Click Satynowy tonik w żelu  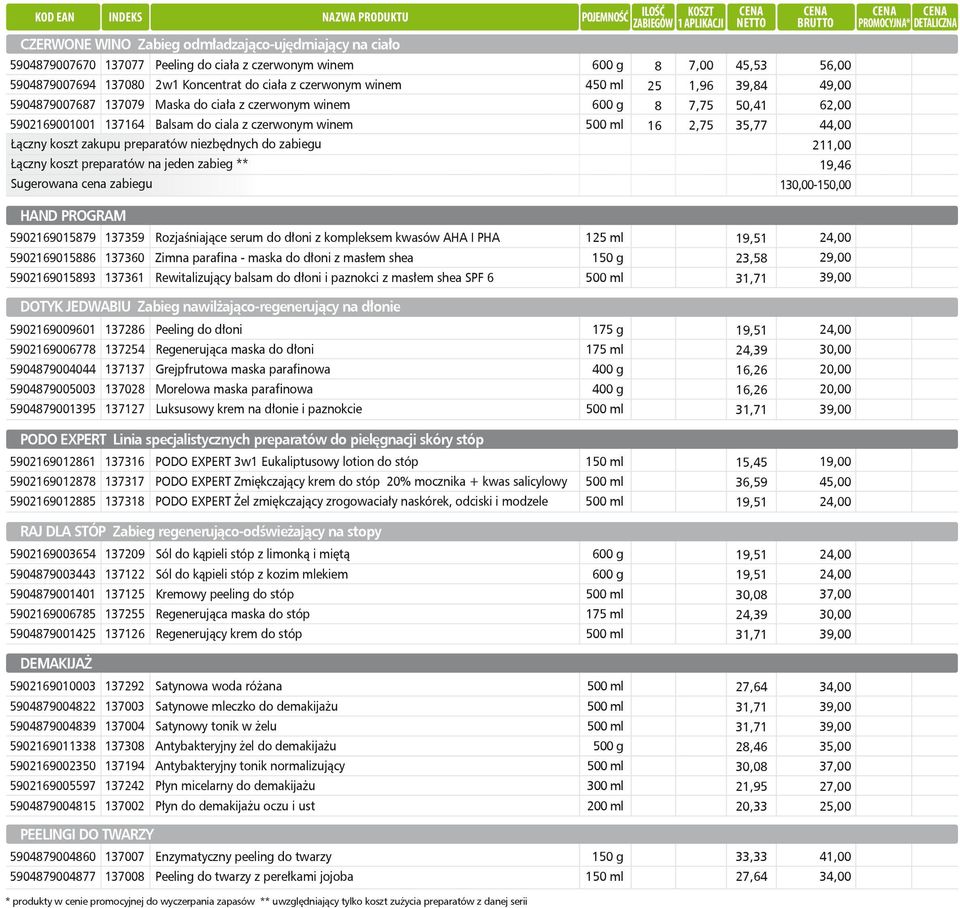click(x=216, y=726)
